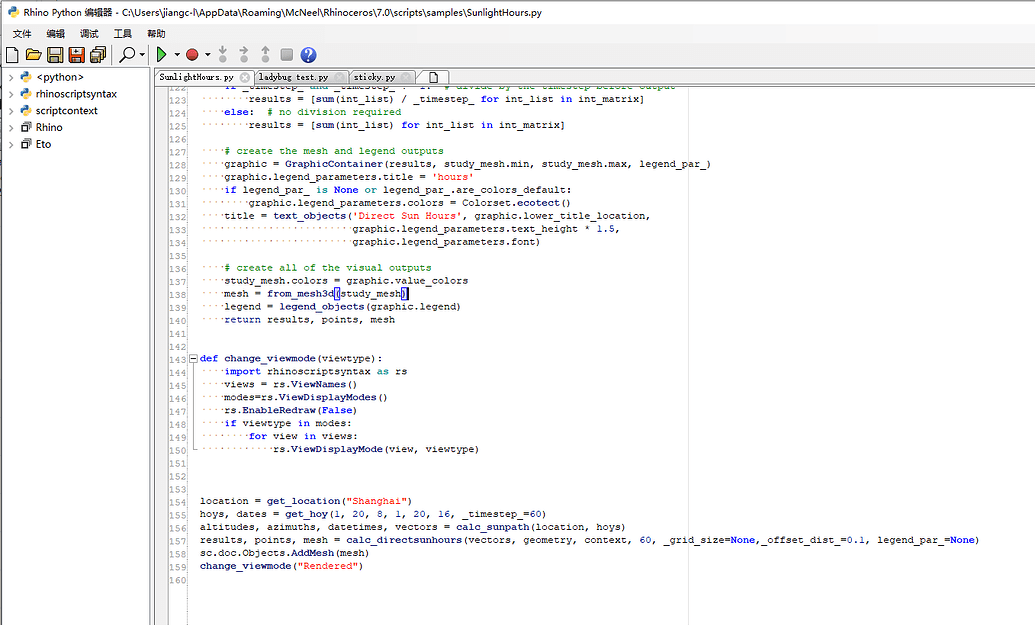This screenshot has height=625, width=1035.
Task: Click the gray up-arrow step icon
Action: (x=266, y=54)
